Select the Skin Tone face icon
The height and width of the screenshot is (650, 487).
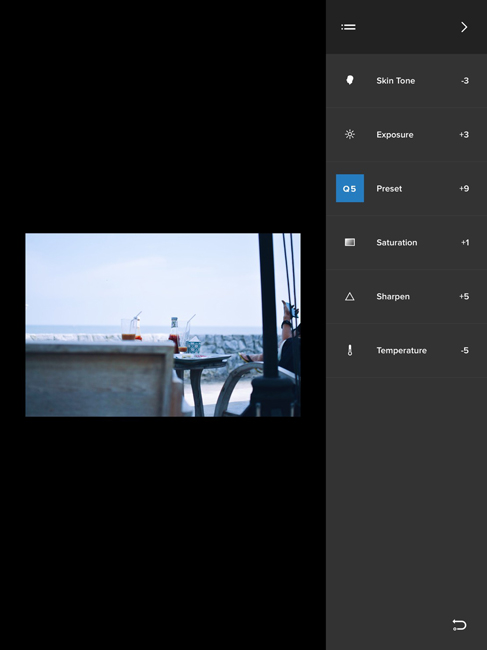point(350,80)
